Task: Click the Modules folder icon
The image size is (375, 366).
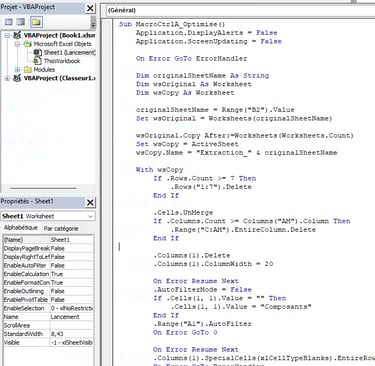Action: point(28,70)
